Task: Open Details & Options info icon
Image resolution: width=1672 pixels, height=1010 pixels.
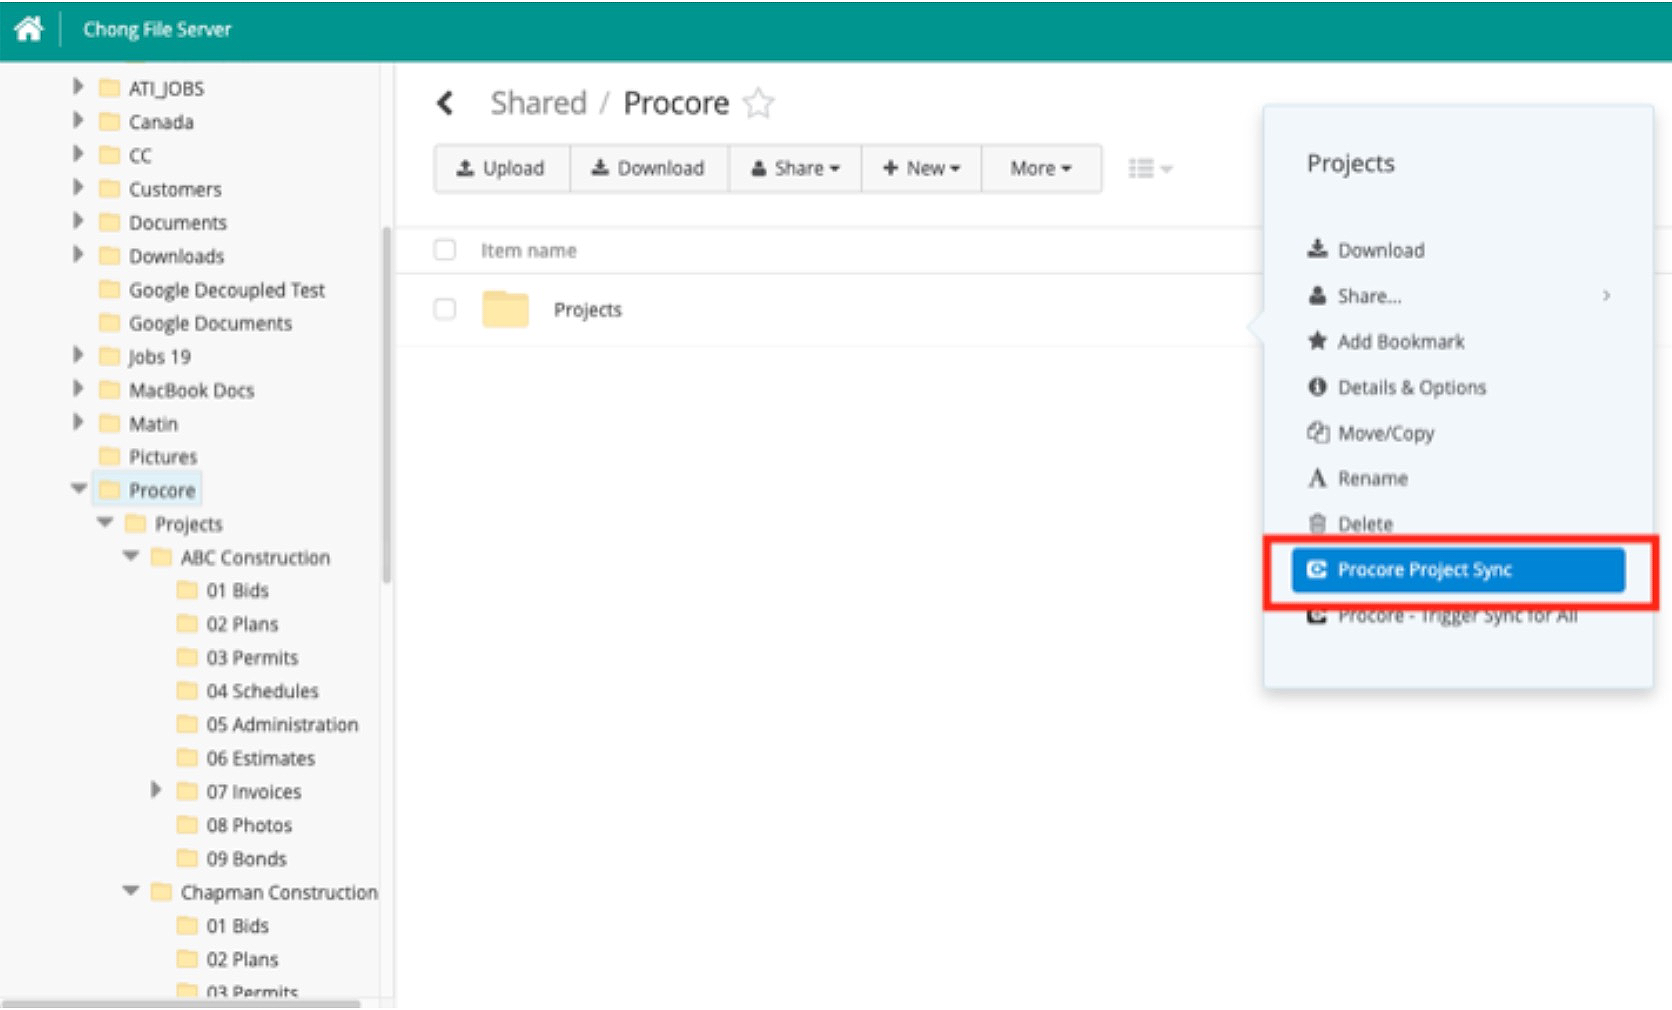Action: click(x=1317, y=387)
